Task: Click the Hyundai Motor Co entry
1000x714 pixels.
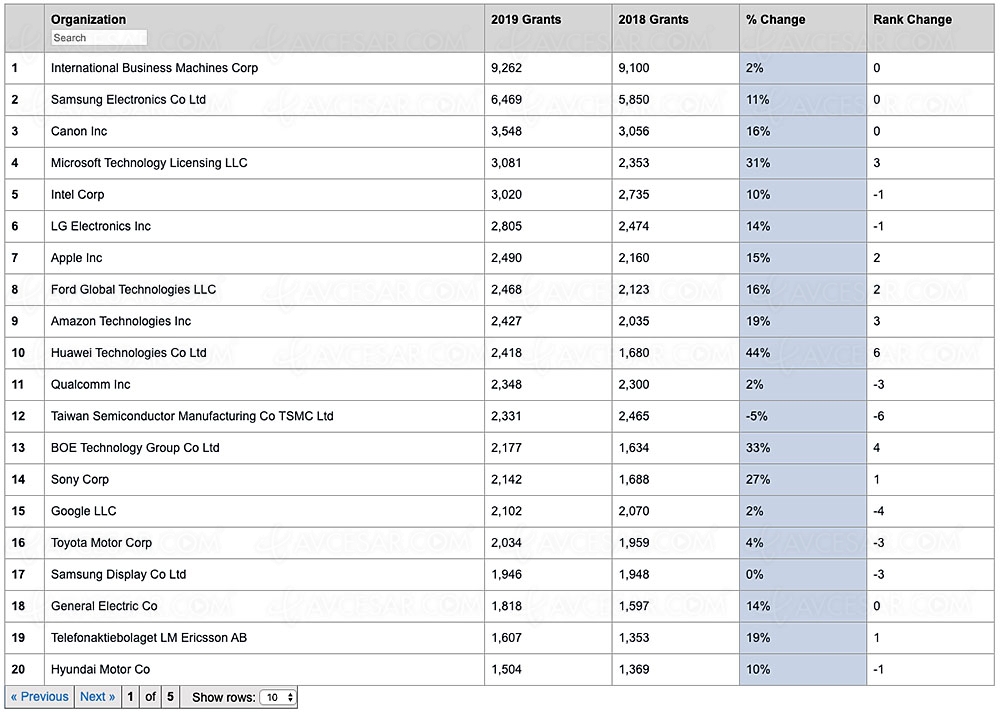Action: click(100, 670)
